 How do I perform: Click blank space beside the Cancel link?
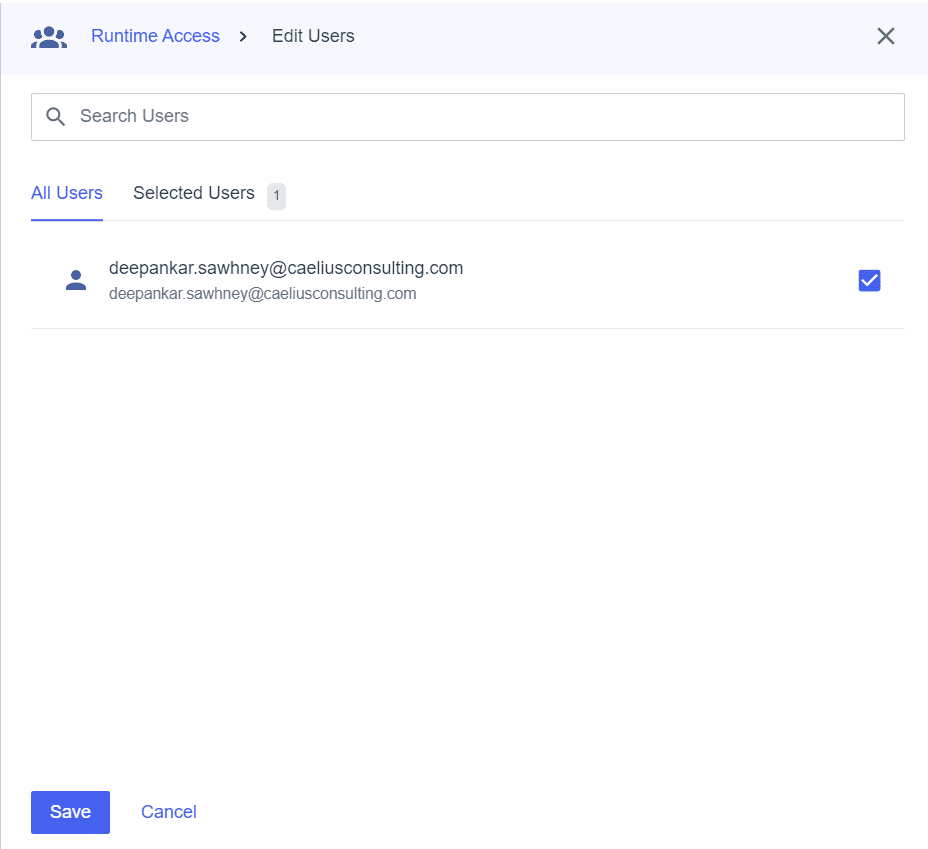pos(533,812)
